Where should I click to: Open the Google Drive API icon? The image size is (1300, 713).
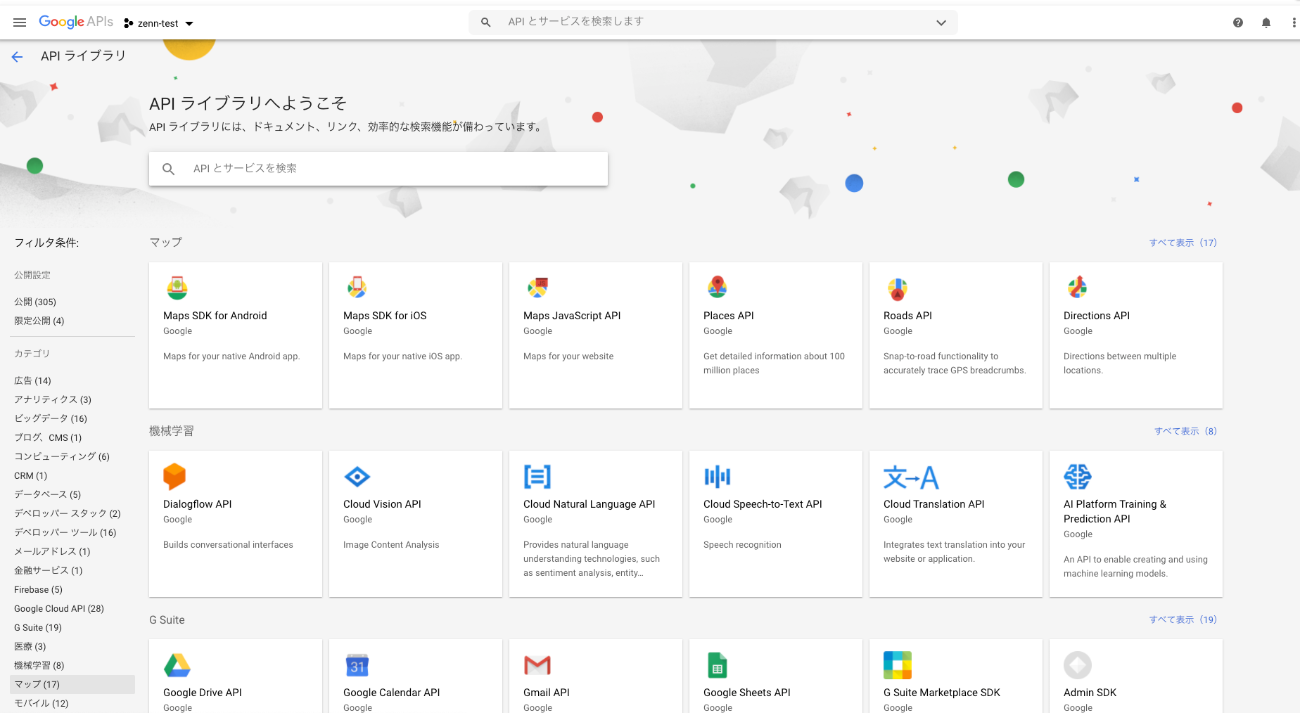point(177,665)
